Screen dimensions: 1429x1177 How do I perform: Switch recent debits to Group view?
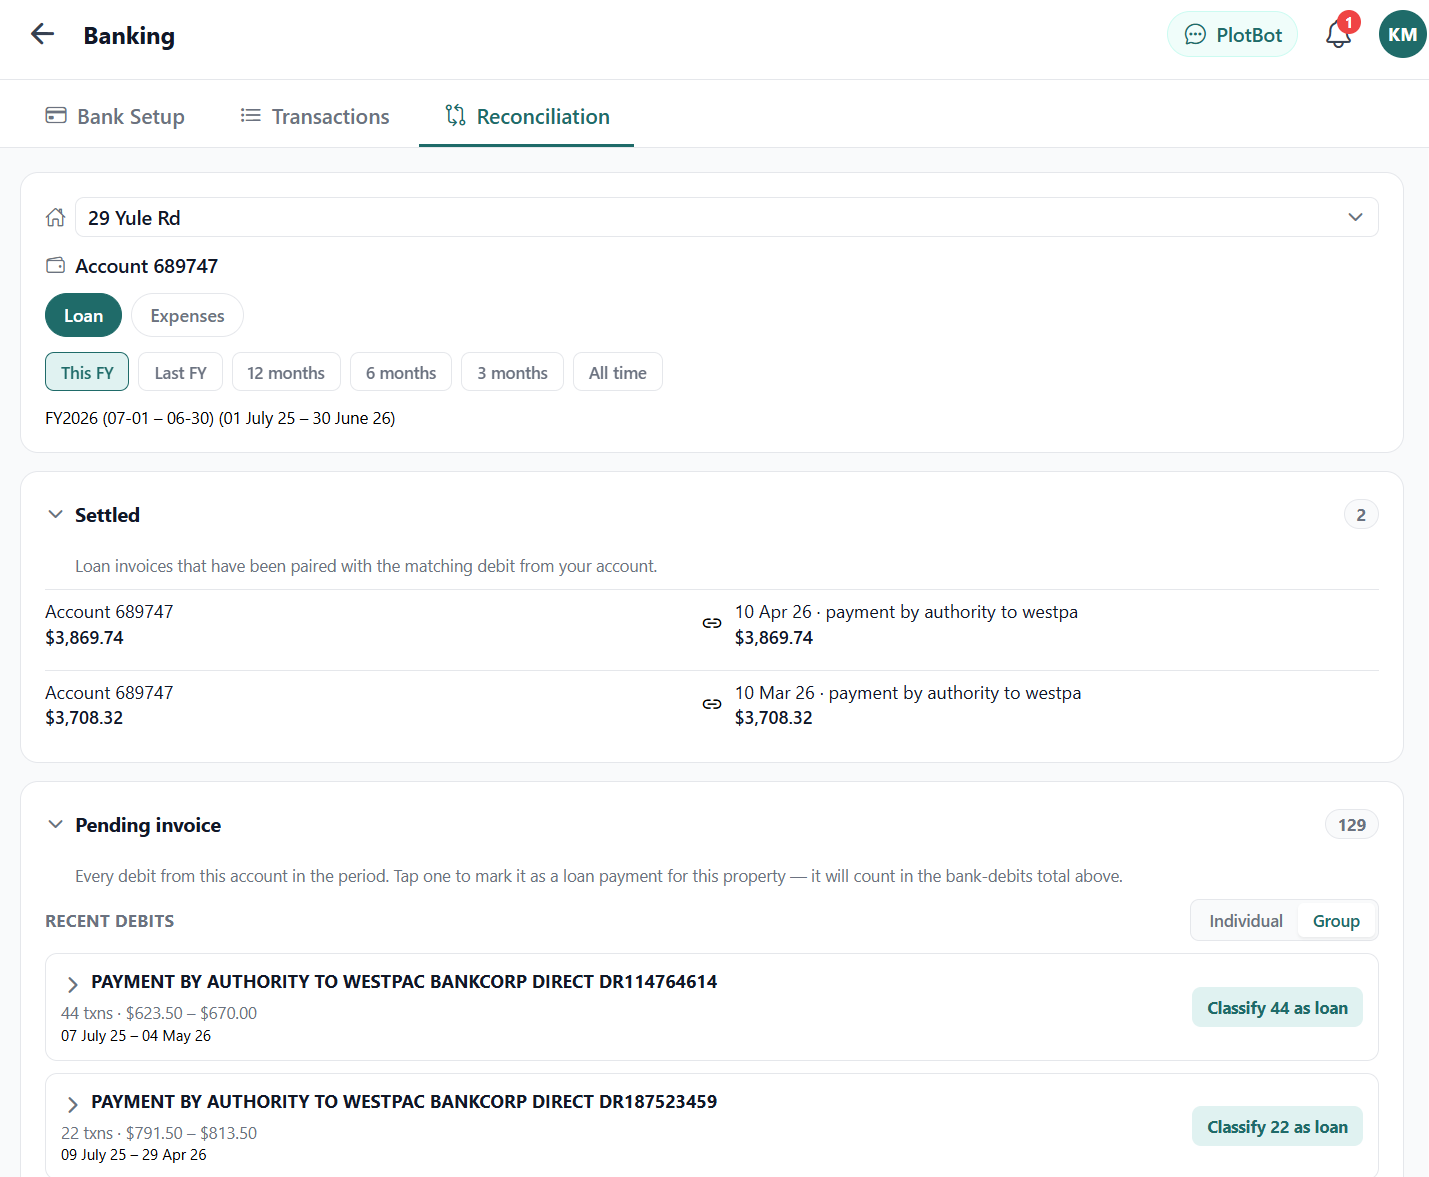tap(1336, 921)
